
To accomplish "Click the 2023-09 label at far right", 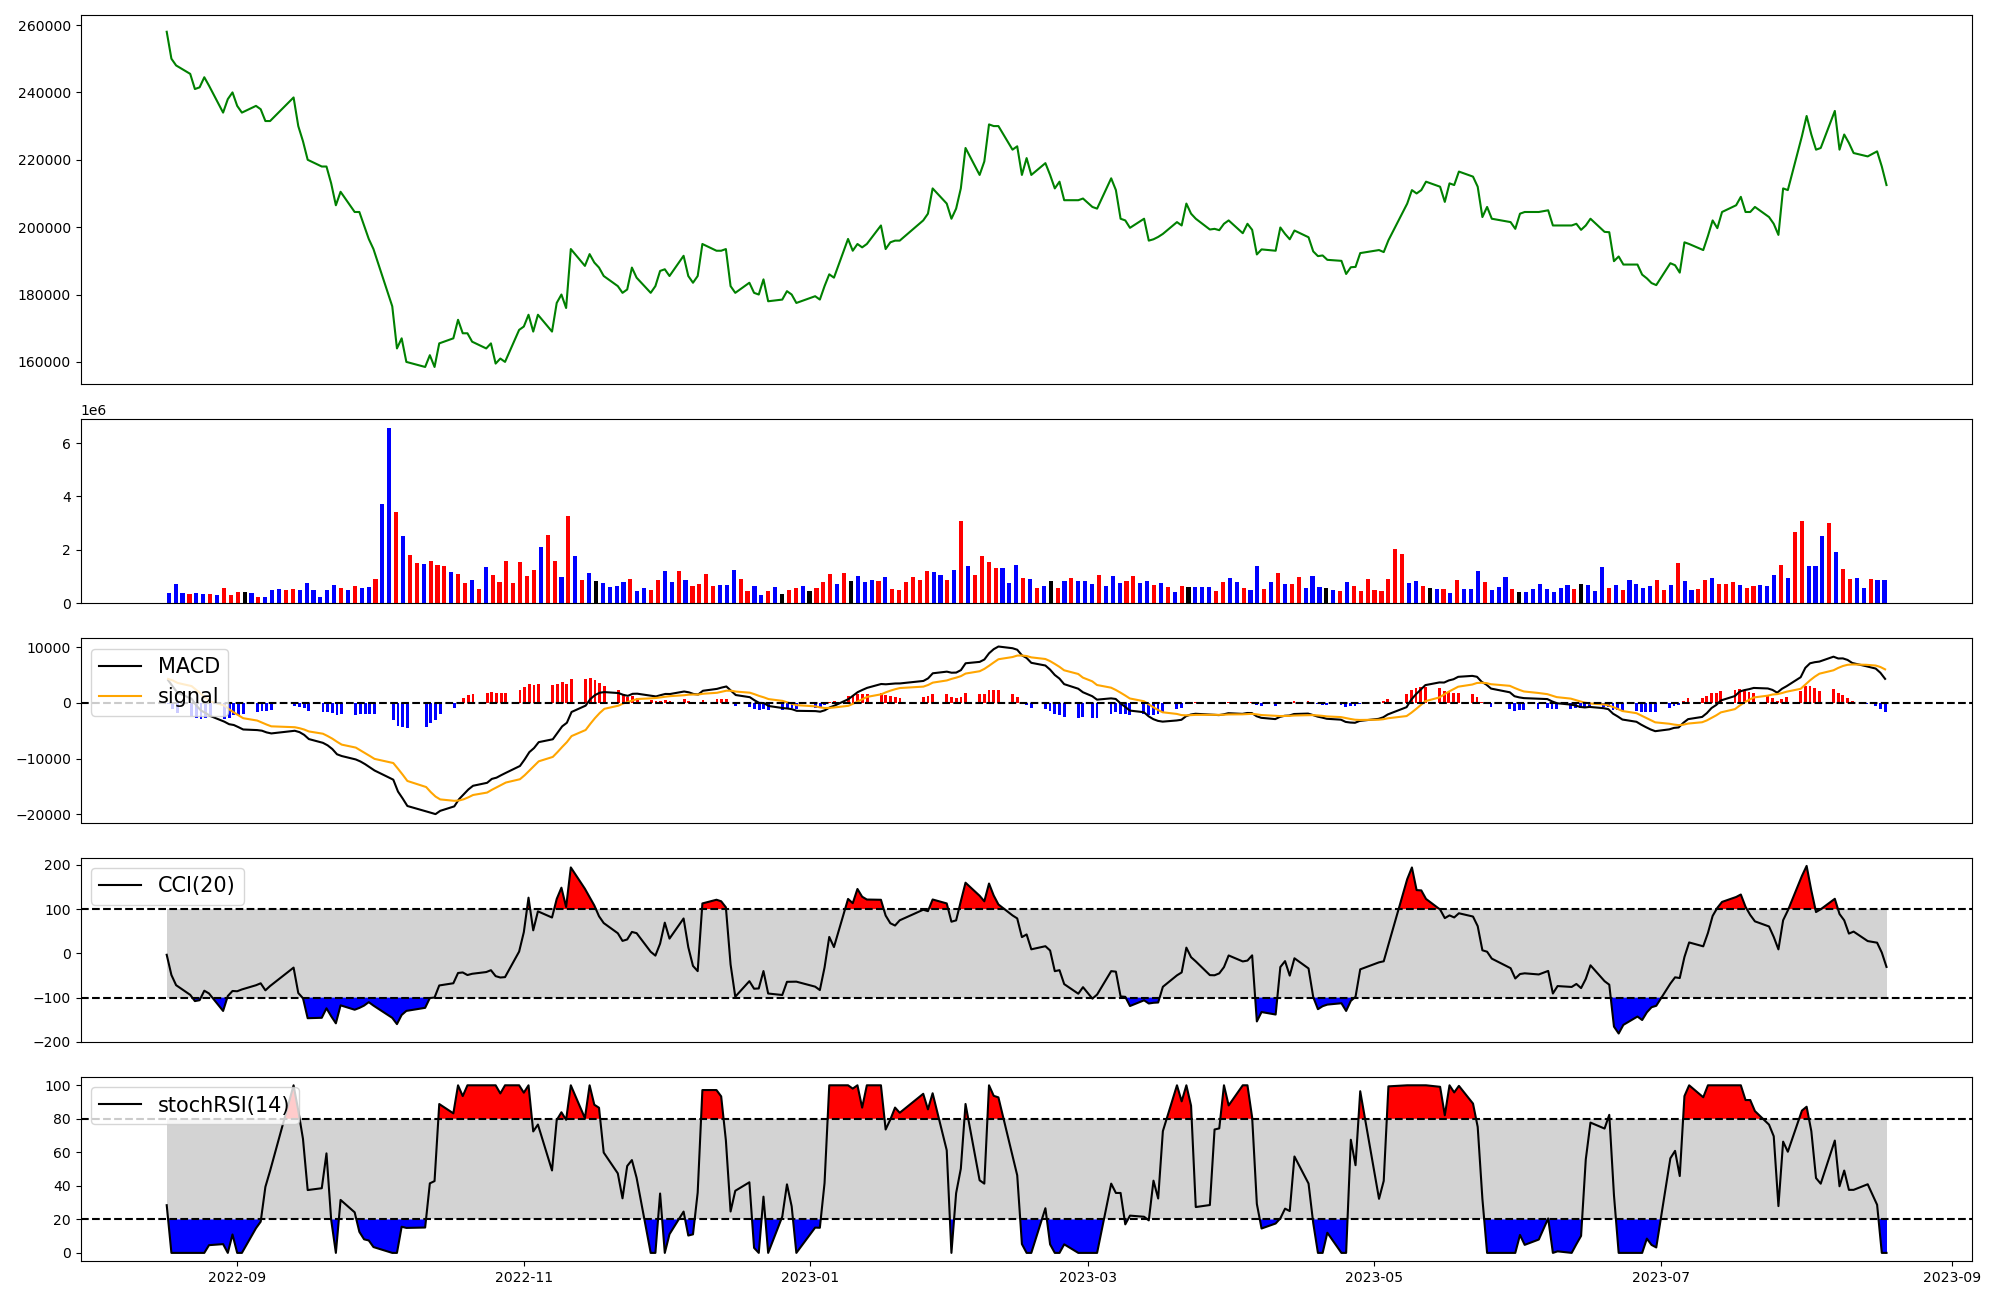I will (1951, 1277).
